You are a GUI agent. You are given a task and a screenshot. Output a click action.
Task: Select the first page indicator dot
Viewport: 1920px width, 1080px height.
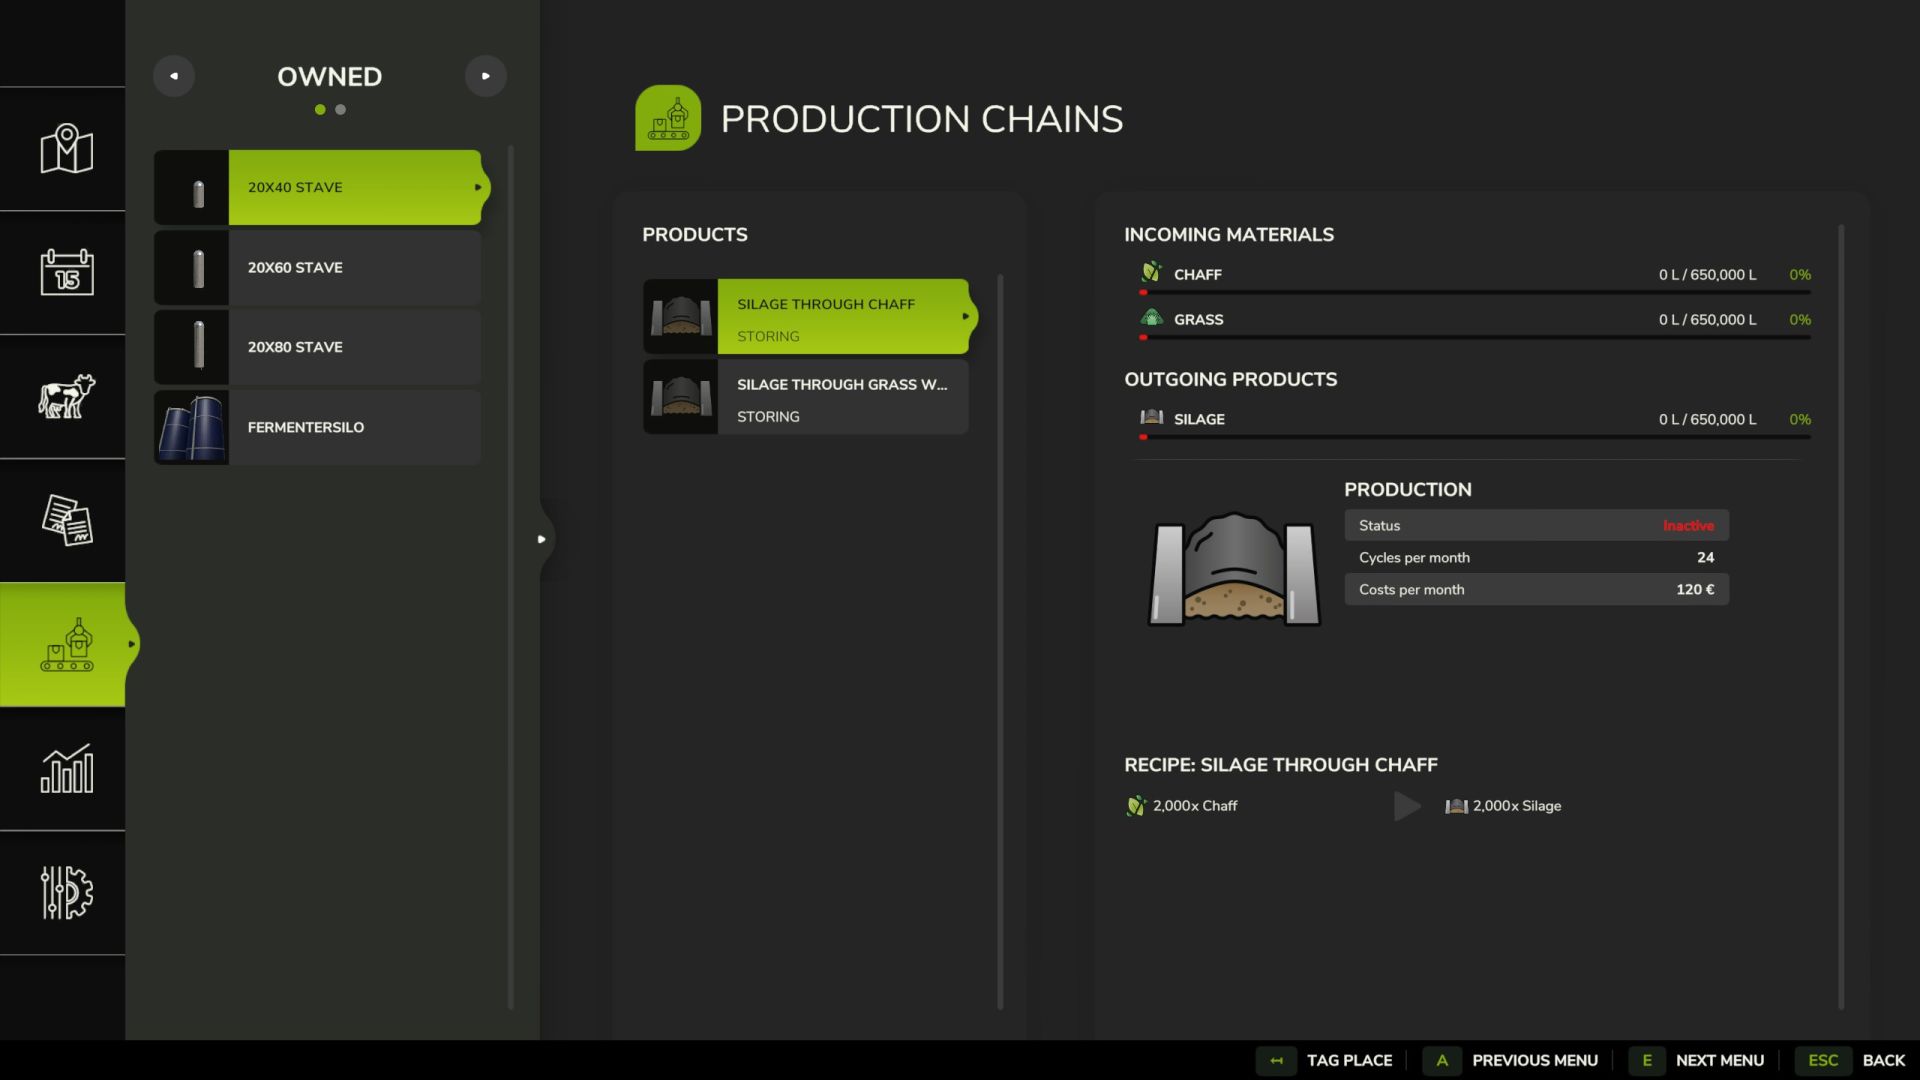point(320,110)
